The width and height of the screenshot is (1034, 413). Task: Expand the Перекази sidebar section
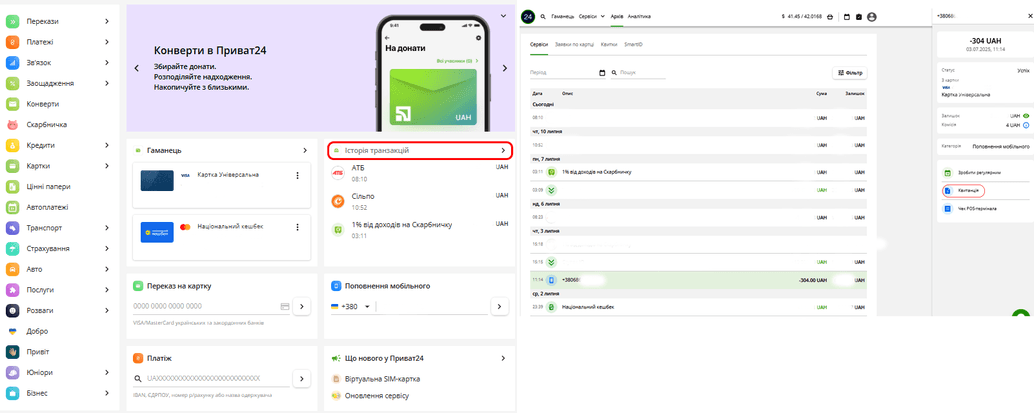point(107,21)
